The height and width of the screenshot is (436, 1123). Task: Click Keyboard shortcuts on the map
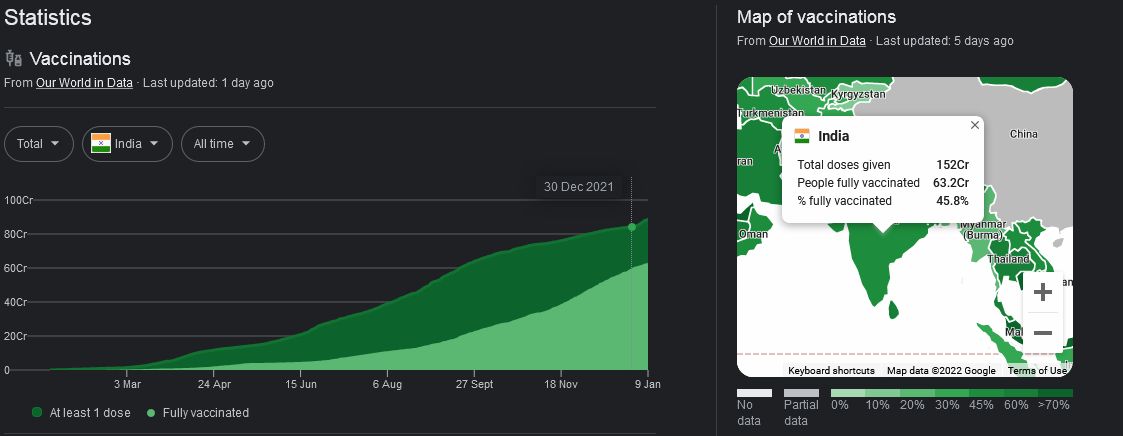[831, 371]
